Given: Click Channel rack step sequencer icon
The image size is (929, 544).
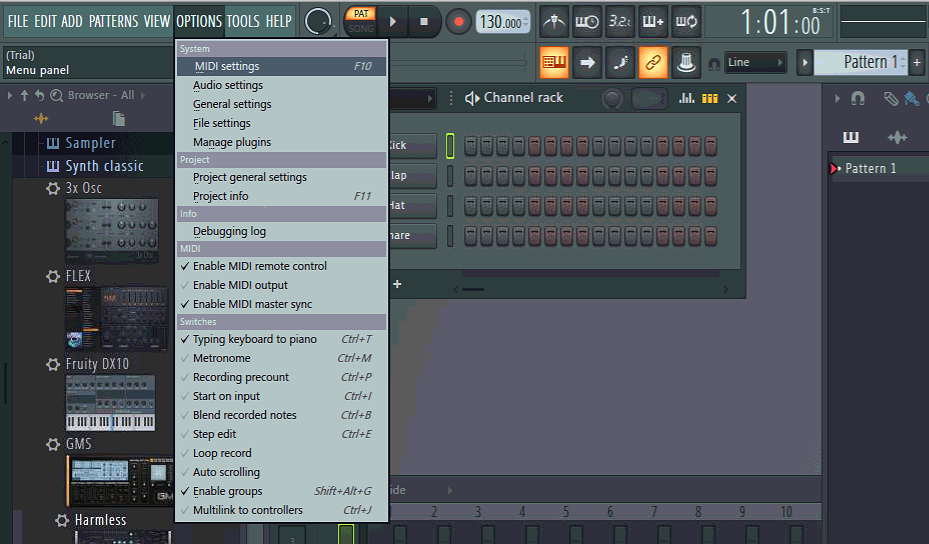Looking at the screenshot, I should (710, 98).
